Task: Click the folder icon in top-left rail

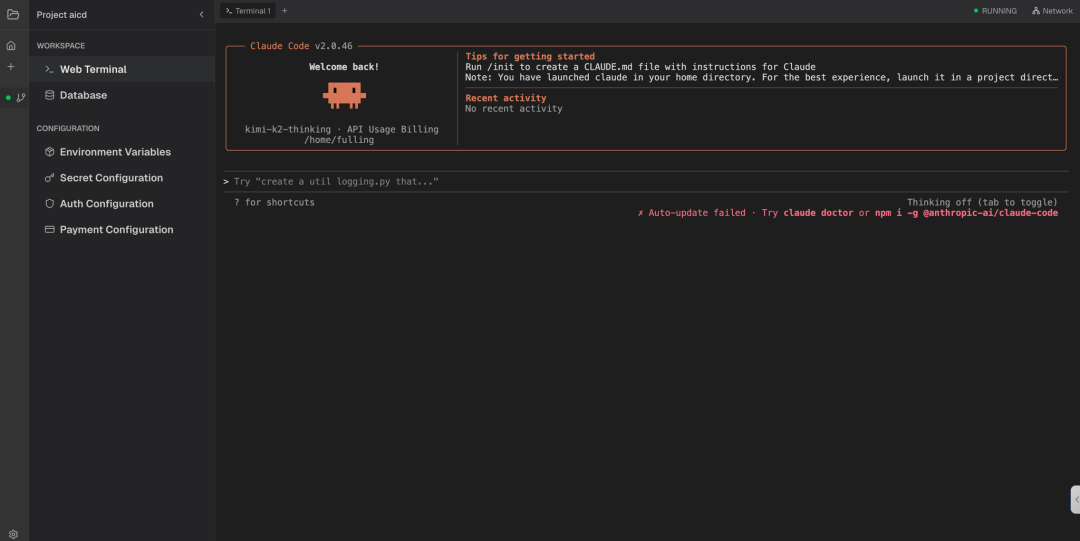Action: pyautogui.click(x=13, y=14)
